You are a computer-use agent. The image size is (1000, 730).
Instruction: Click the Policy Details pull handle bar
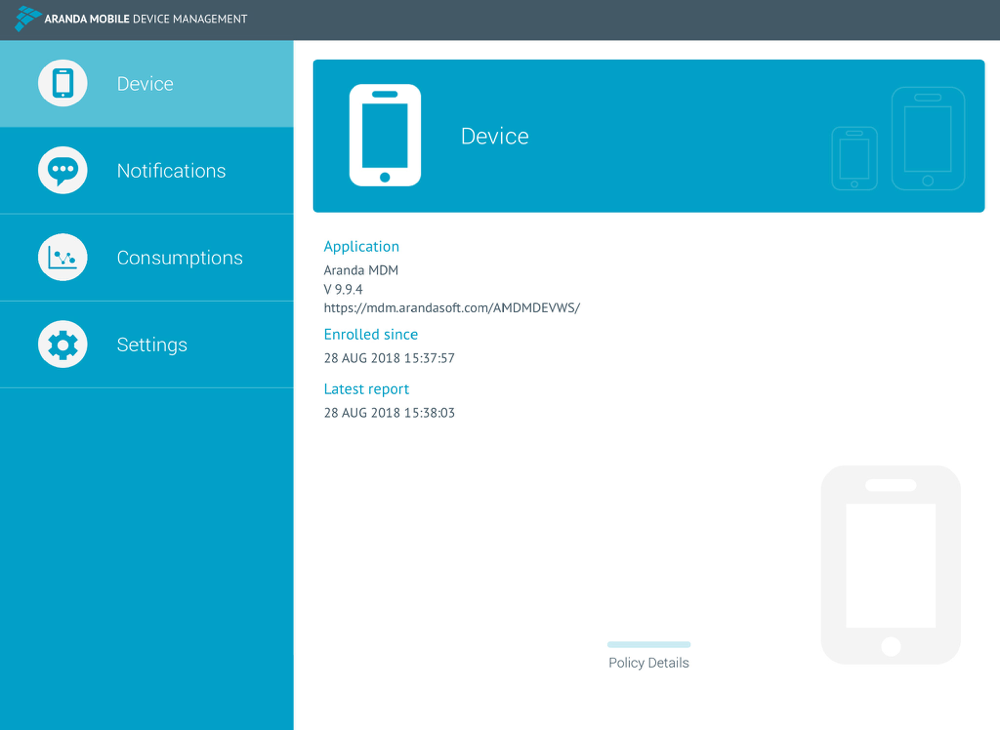click(649, 645)
